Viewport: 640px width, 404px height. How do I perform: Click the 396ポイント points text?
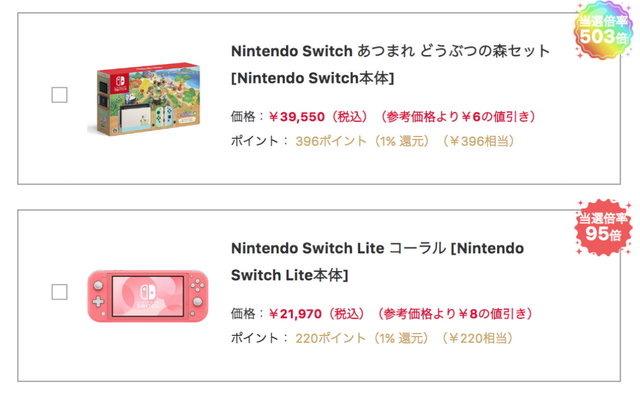324,141
